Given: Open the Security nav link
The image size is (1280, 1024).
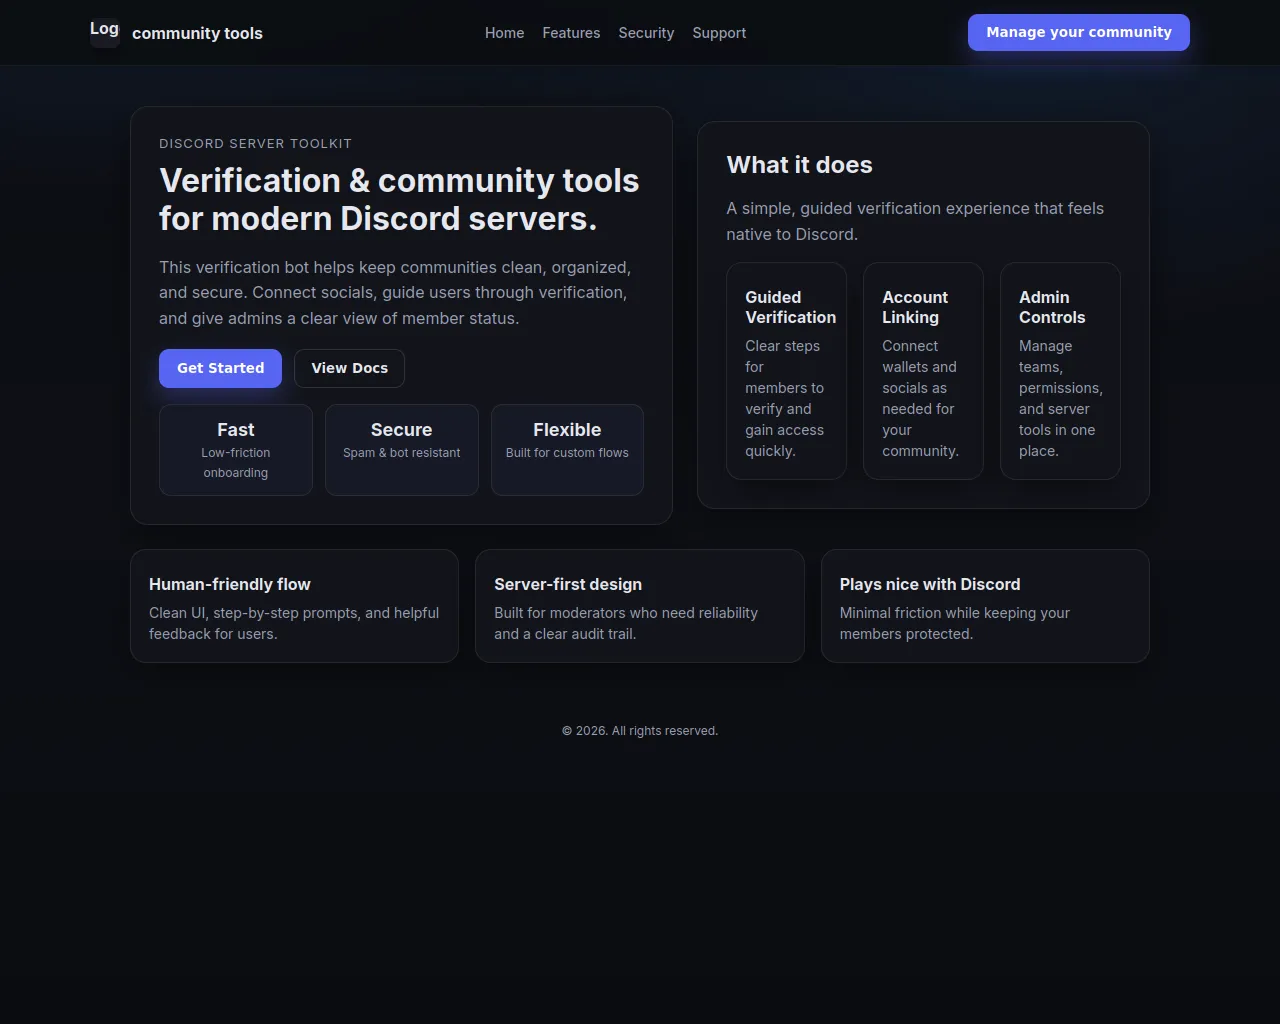Looking at the screenshot, I should 646,33.
